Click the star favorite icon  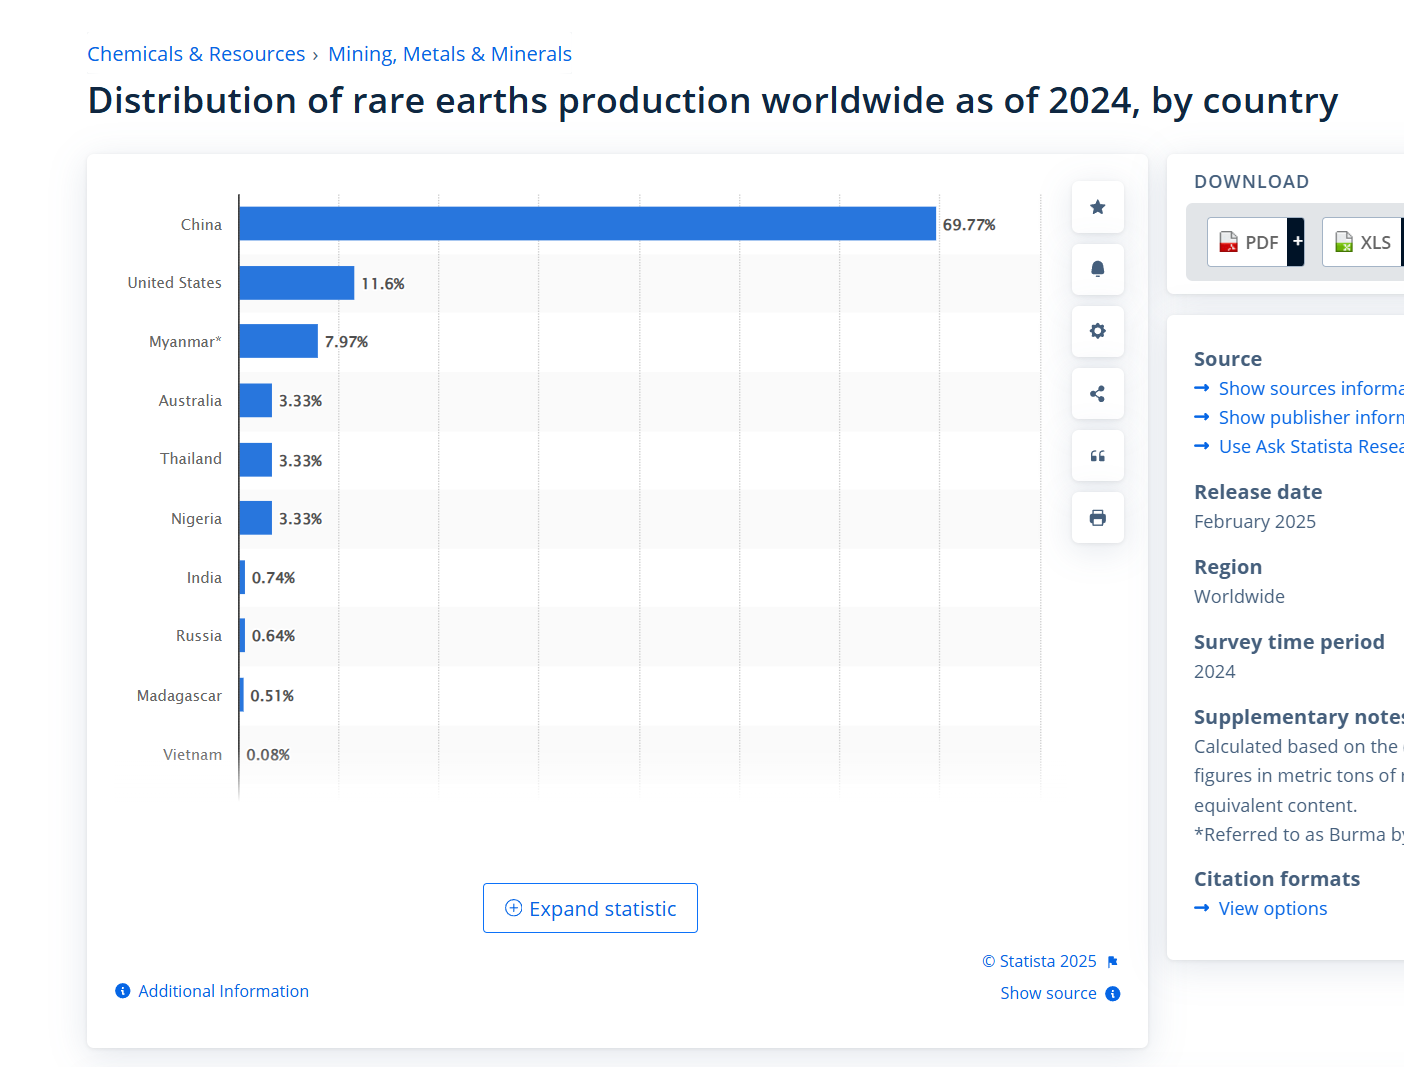[x=1098, y=207]
